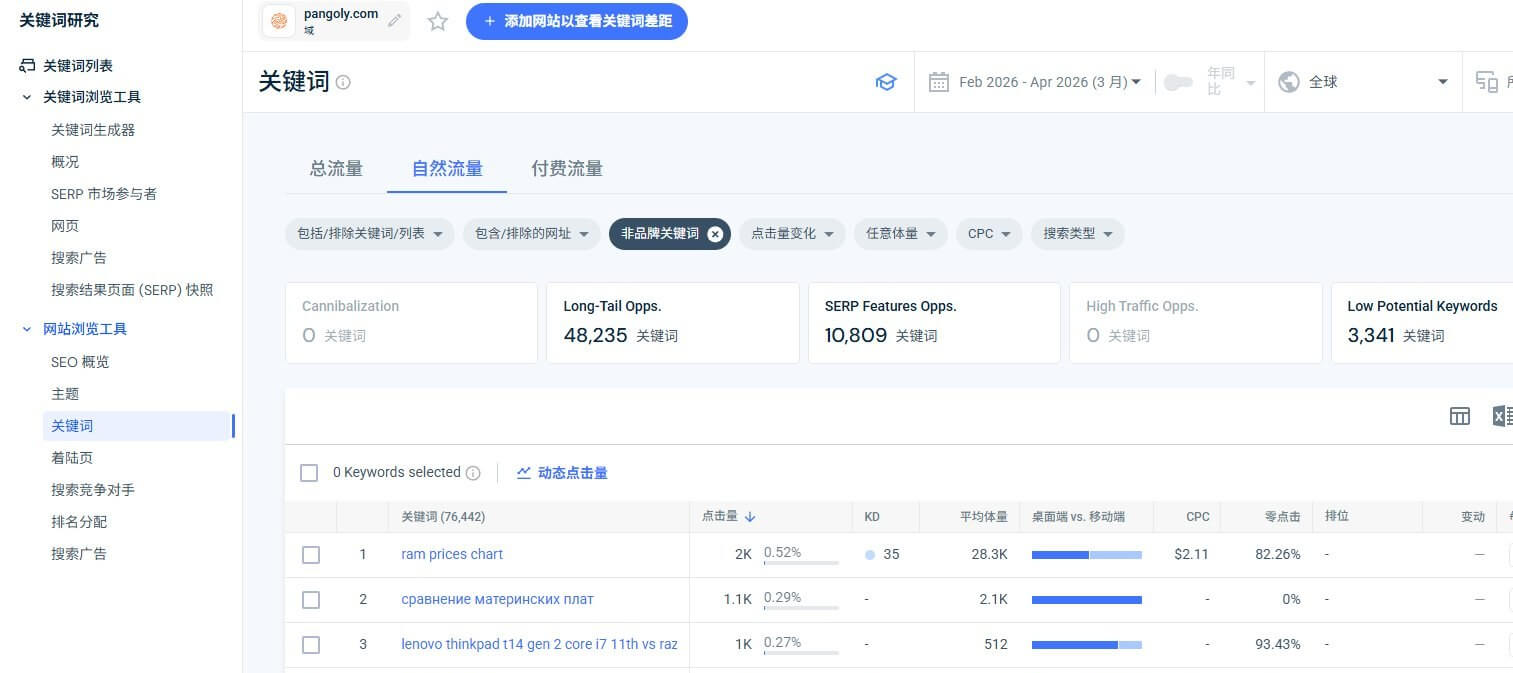Sort by the 零点击 column header
Screen dimensions: 1513x673
pos(1282,517)
